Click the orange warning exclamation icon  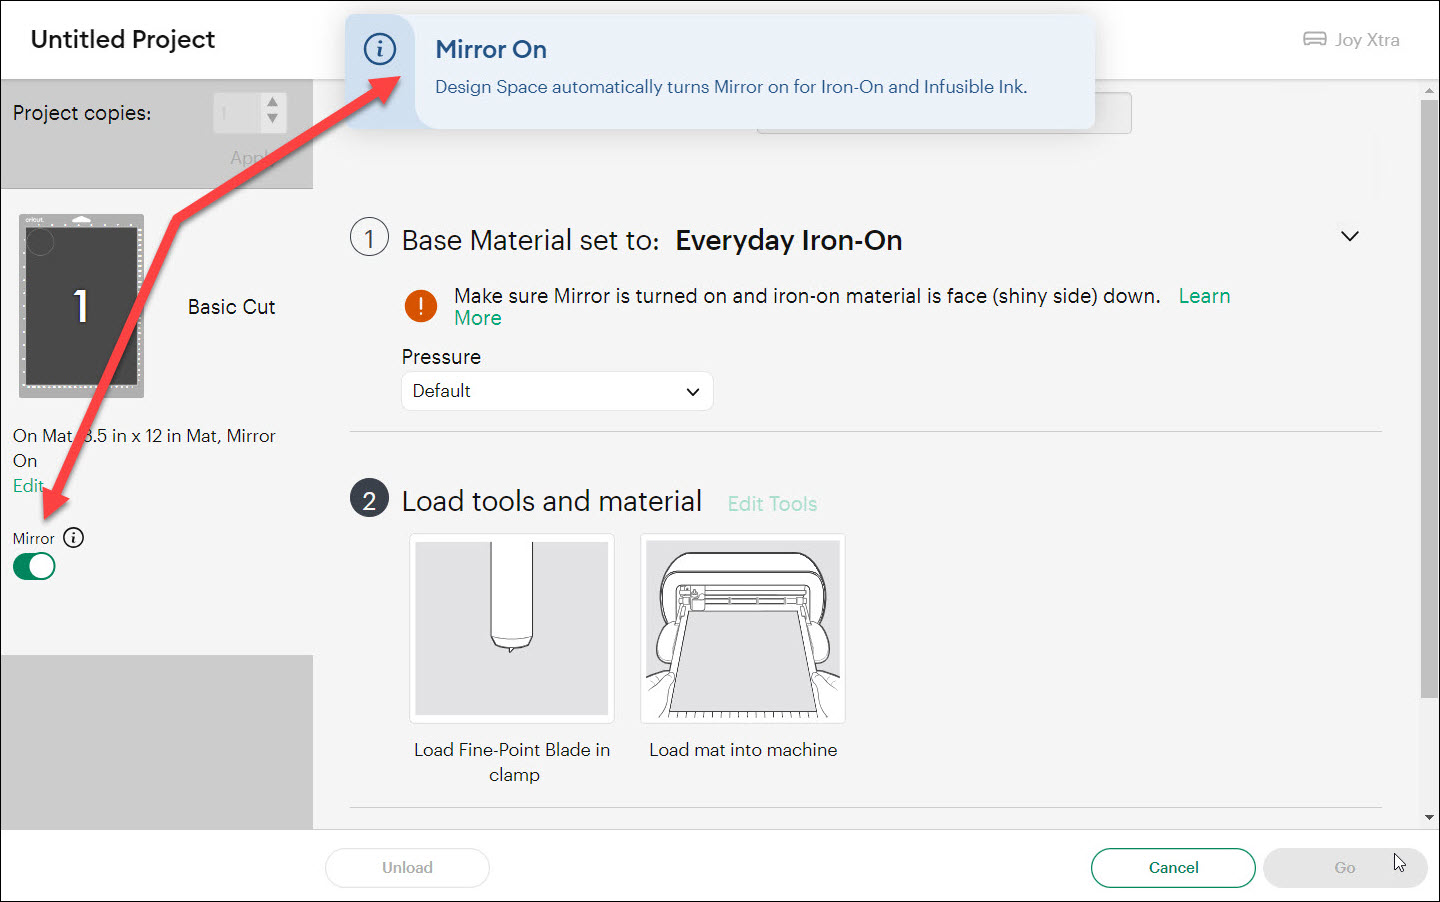(421, 306)
